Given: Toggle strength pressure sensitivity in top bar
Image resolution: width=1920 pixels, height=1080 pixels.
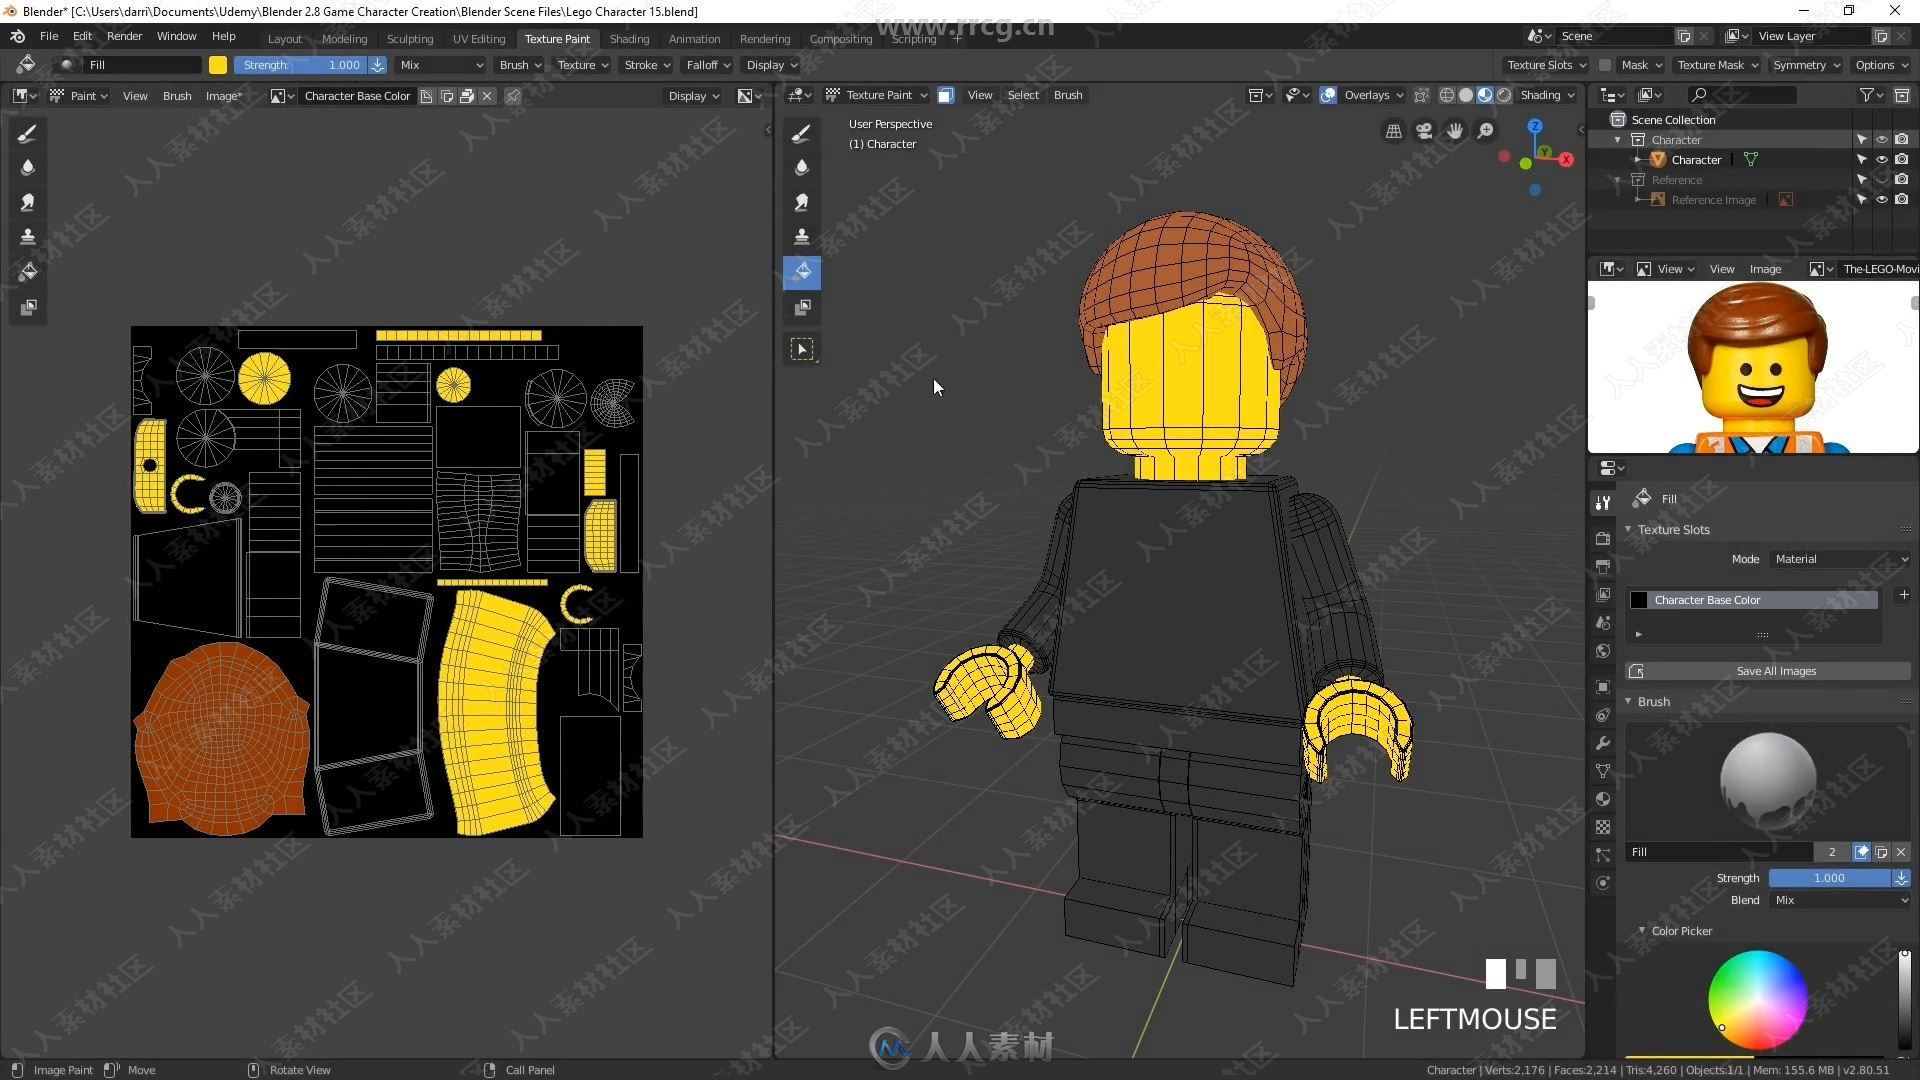Looking at the screenshot, I should click(x=377, y=65).
